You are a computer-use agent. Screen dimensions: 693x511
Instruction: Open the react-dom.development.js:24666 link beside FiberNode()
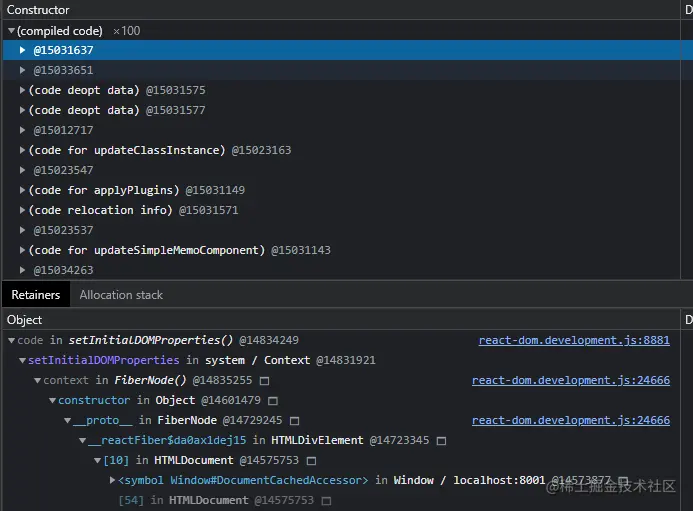point(570,381)
